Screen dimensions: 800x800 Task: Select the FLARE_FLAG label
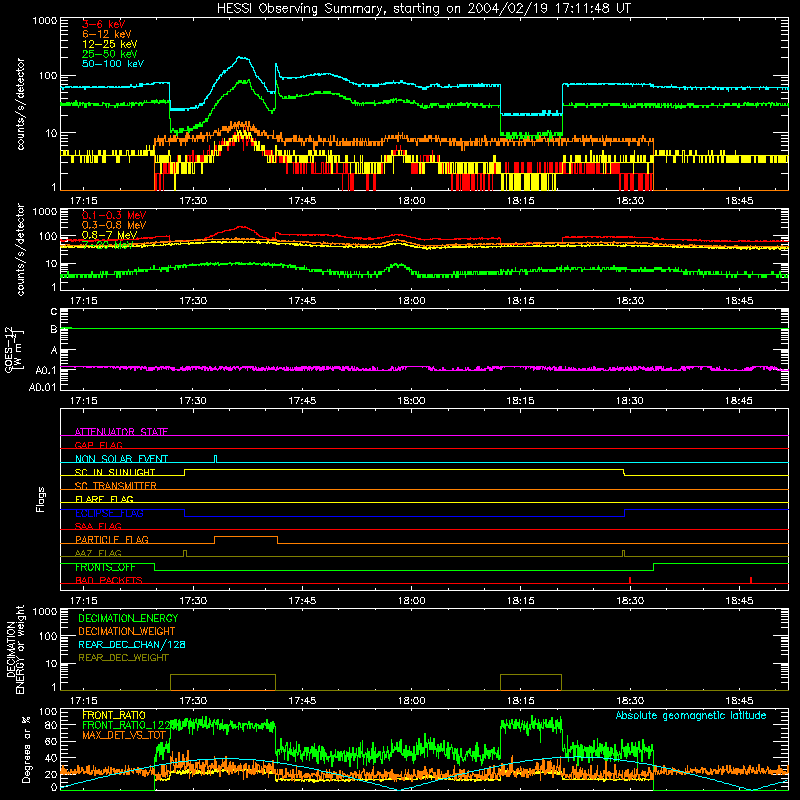tap(104, 499)
